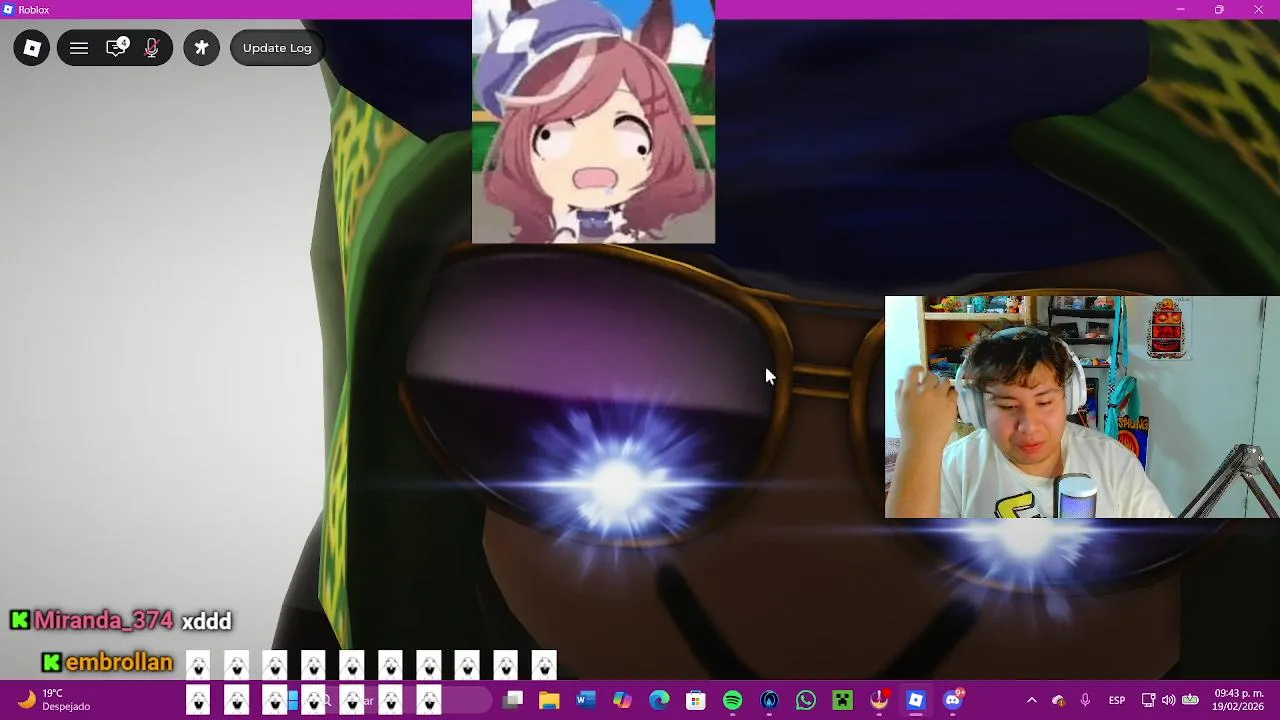Focus the Roblox taskbar icon

[x=916, y=700]
